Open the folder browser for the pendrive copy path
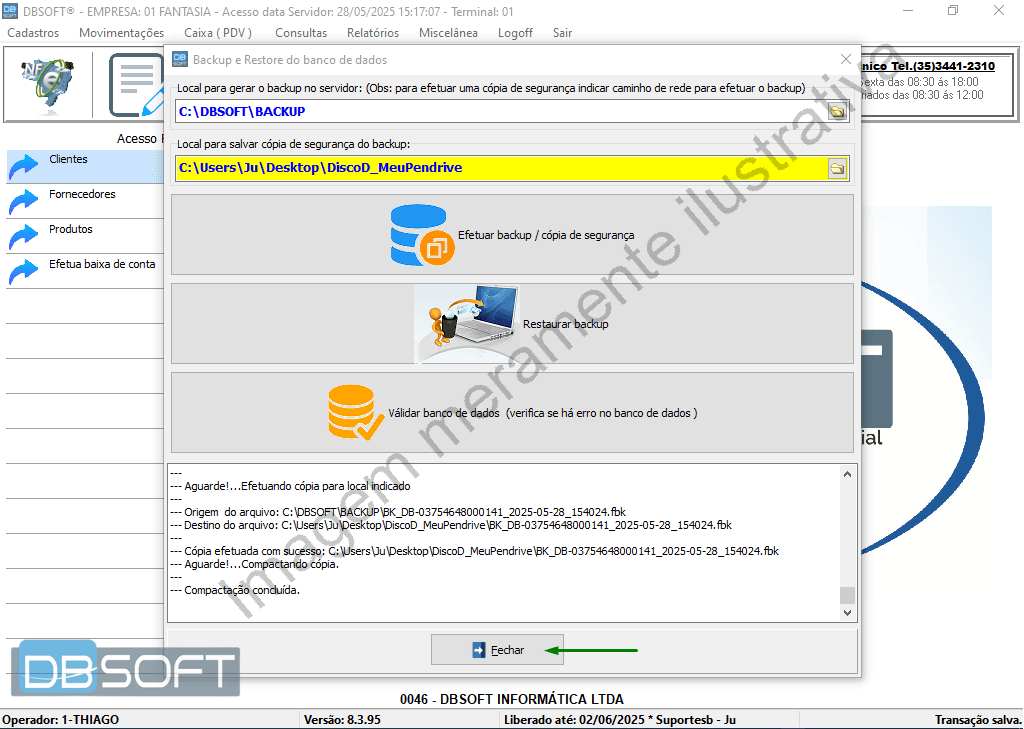This screenshot has width=1024, height=729. (x=838, y=168)
